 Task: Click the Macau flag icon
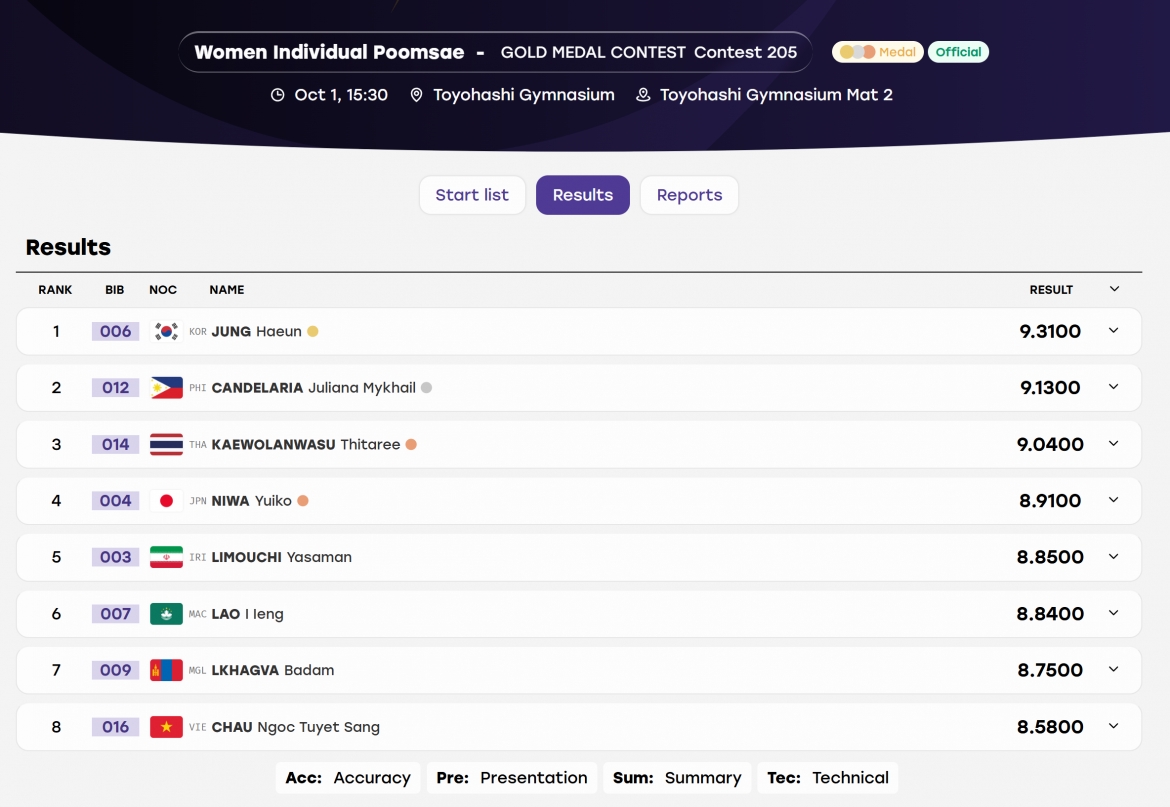point(166,614)
